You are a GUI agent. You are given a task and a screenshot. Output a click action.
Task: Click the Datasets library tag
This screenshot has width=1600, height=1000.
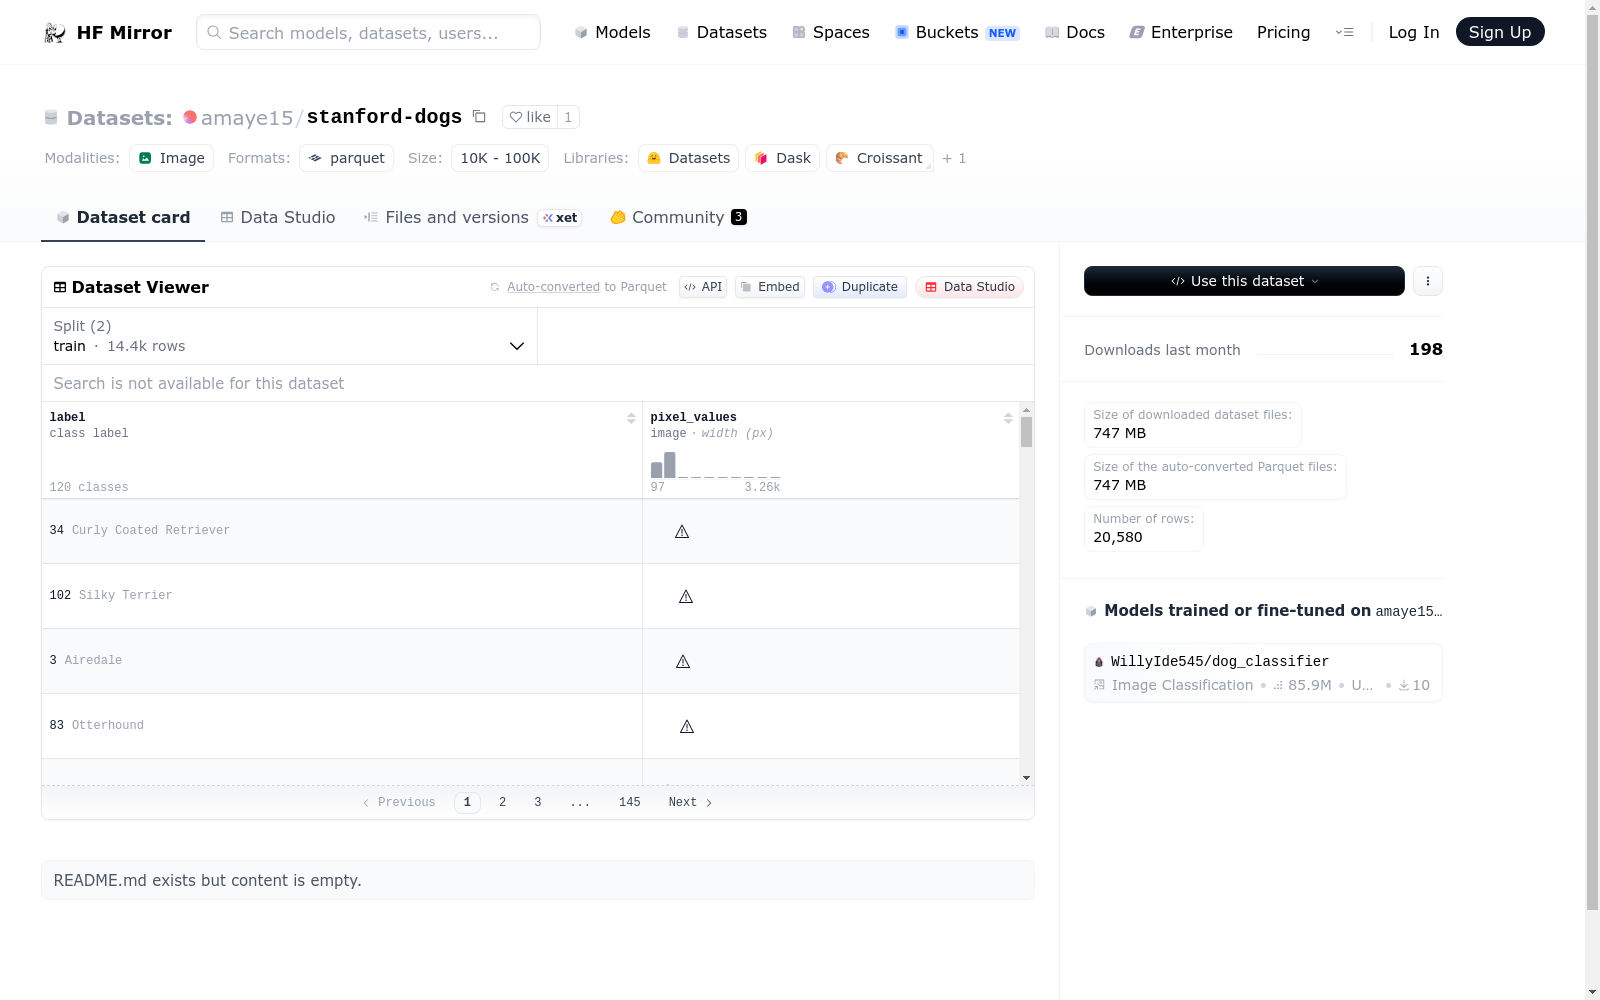pos(688,158)
